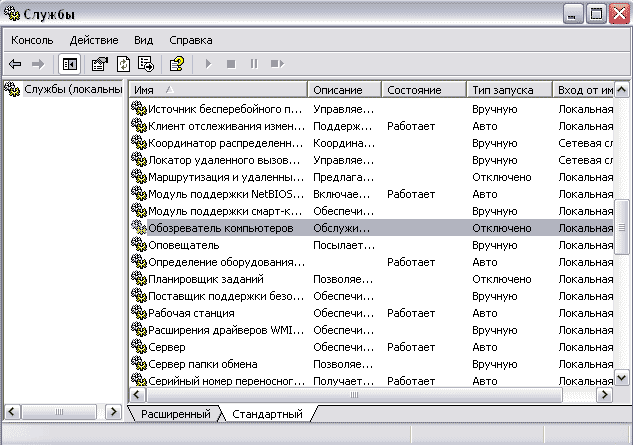Screen dimensions: 633x445
Task: Select Определение оборудования… service
Action: (x=226, y=262)
